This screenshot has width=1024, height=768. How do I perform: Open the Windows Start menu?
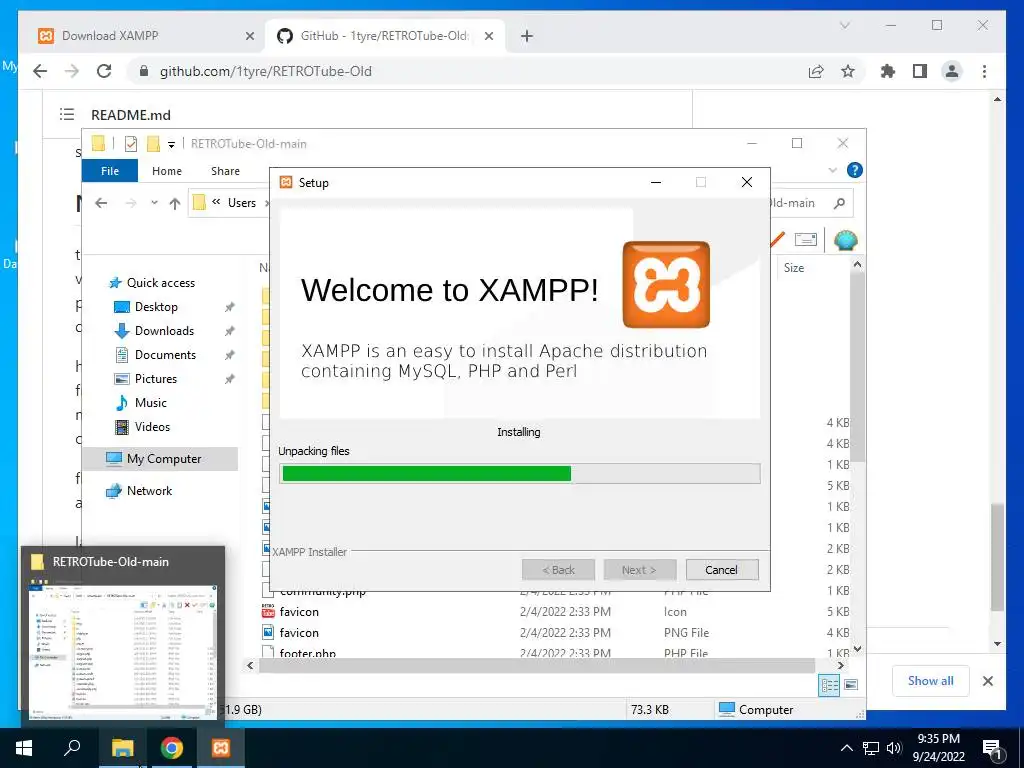24,748
